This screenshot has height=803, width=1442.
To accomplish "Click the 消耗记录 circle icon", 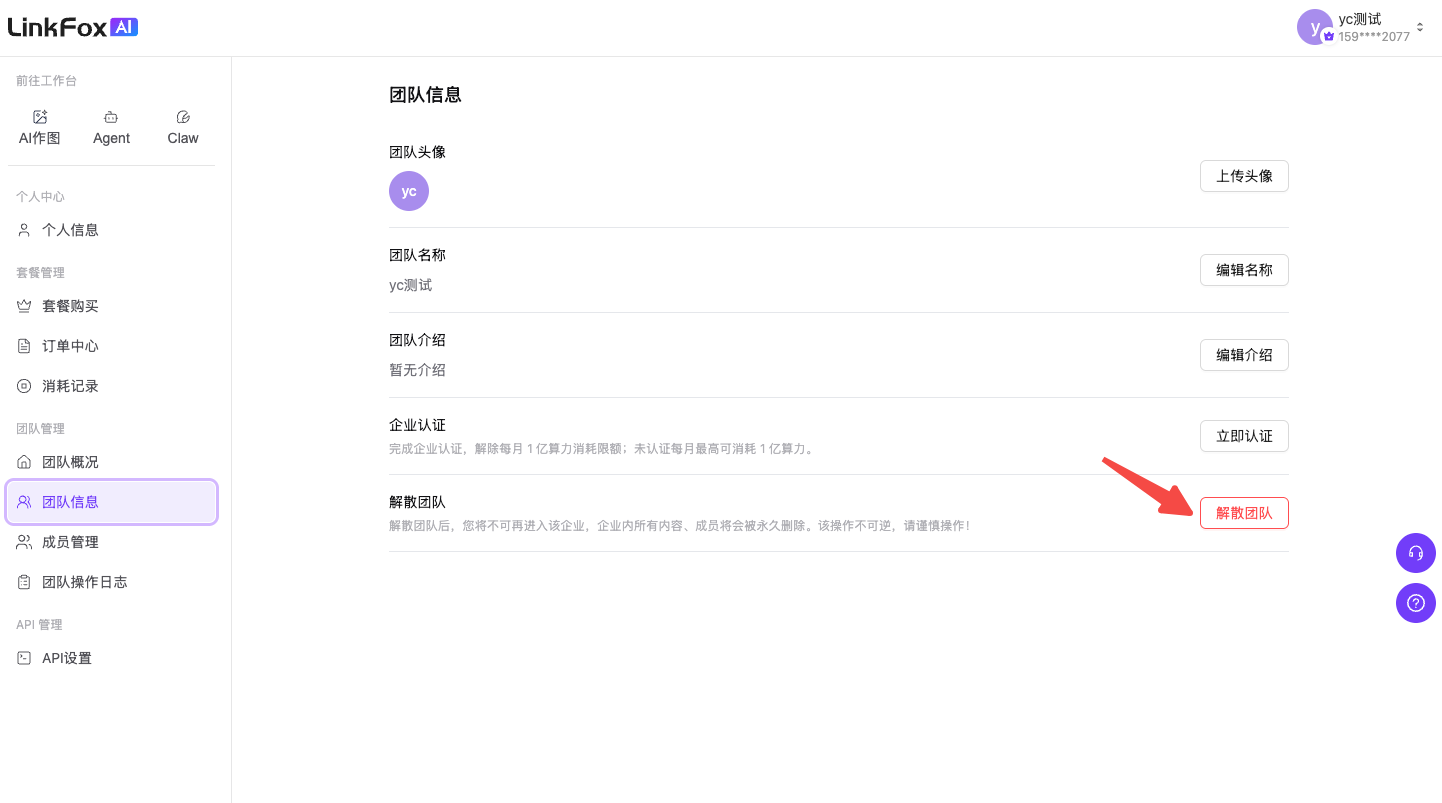I will 25,386.
